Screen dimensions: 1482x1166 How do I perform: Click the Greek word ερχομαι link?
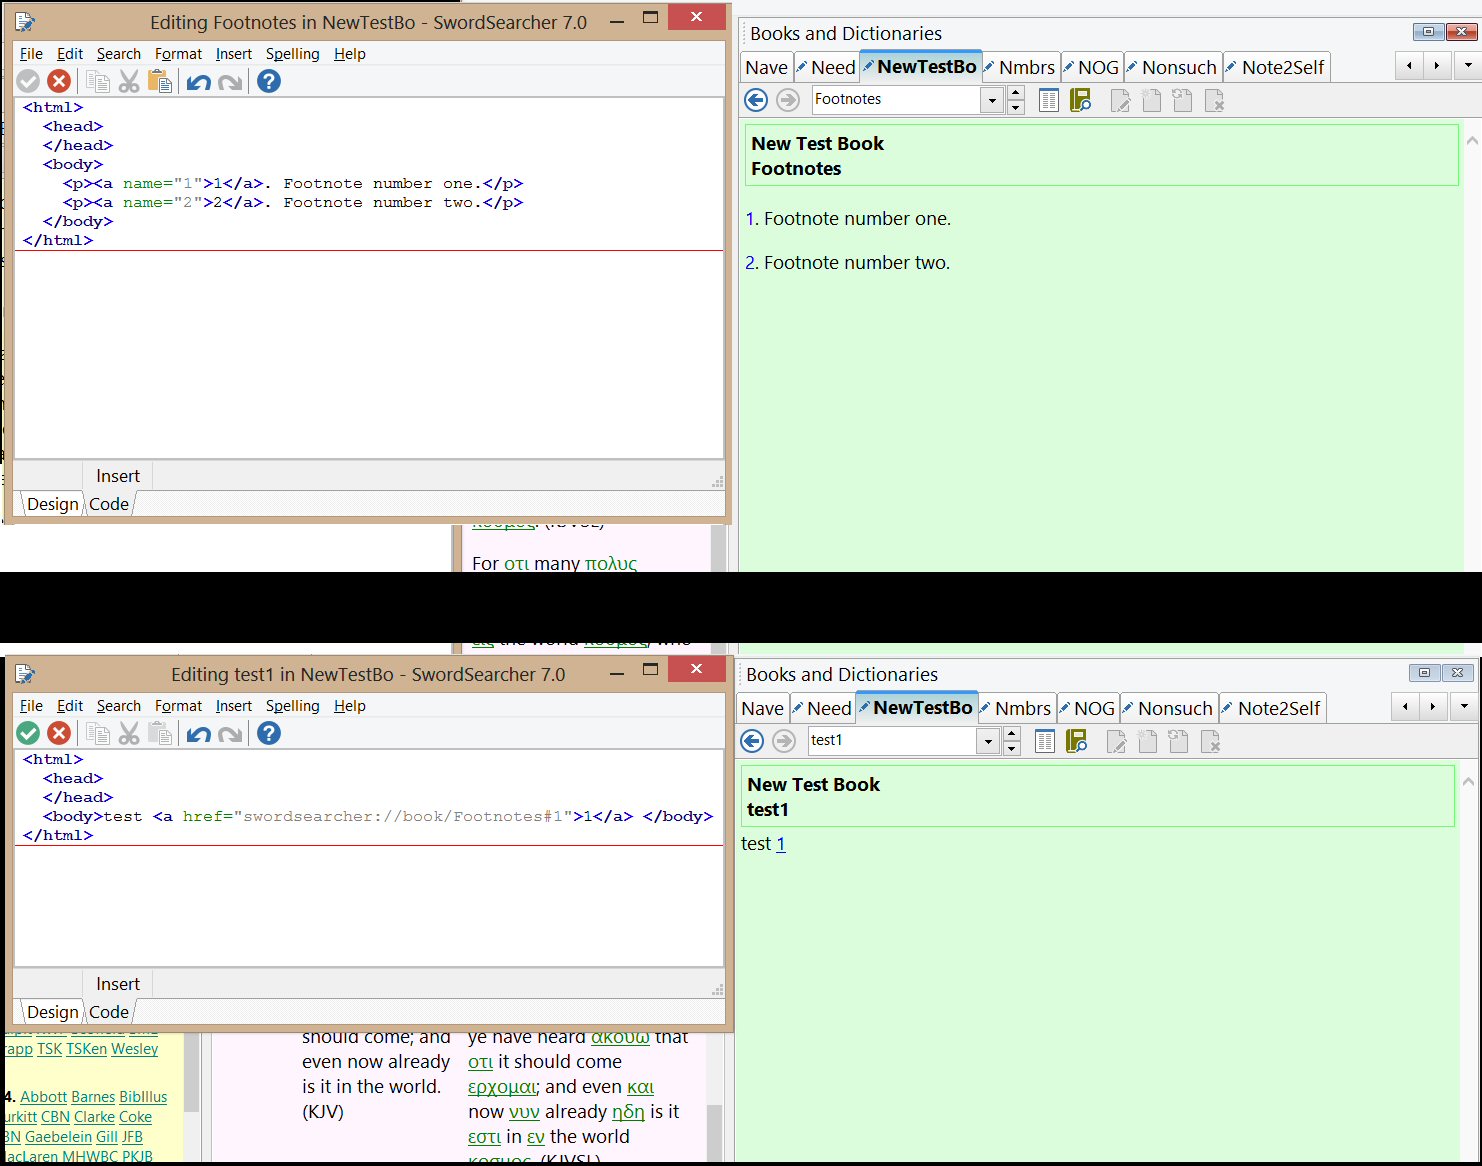(x=503, y=1087)
